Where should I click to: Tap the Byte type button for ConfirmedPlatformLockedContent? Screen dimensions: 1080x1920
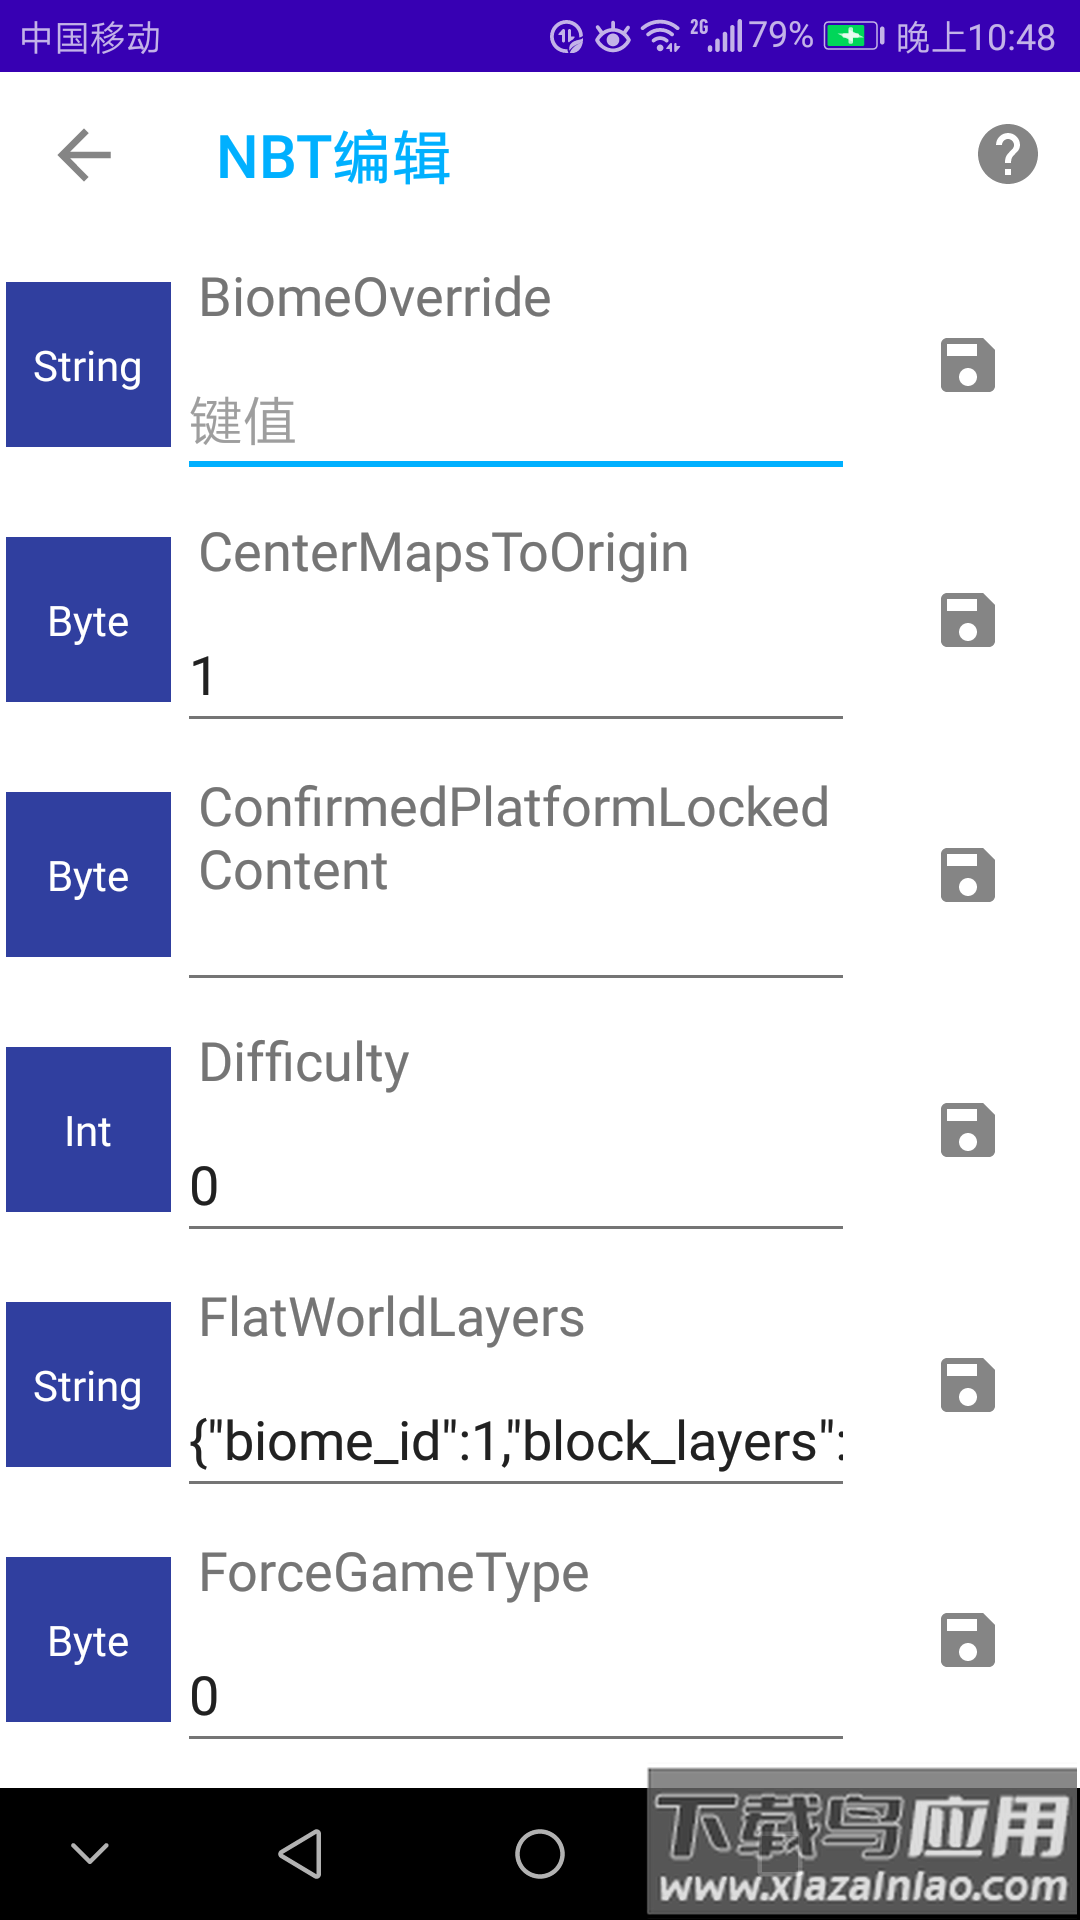(88, 875)
